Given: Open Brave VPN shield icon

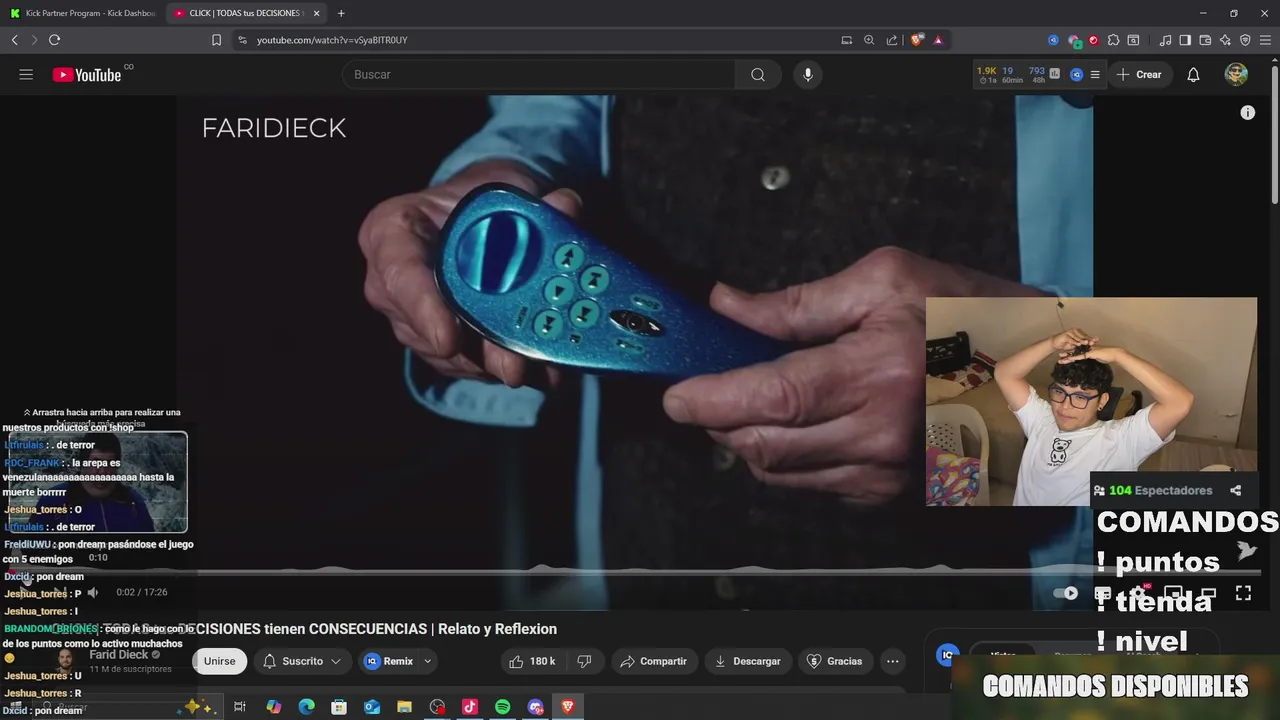Looking at the screenshot, I should 1245,40.
